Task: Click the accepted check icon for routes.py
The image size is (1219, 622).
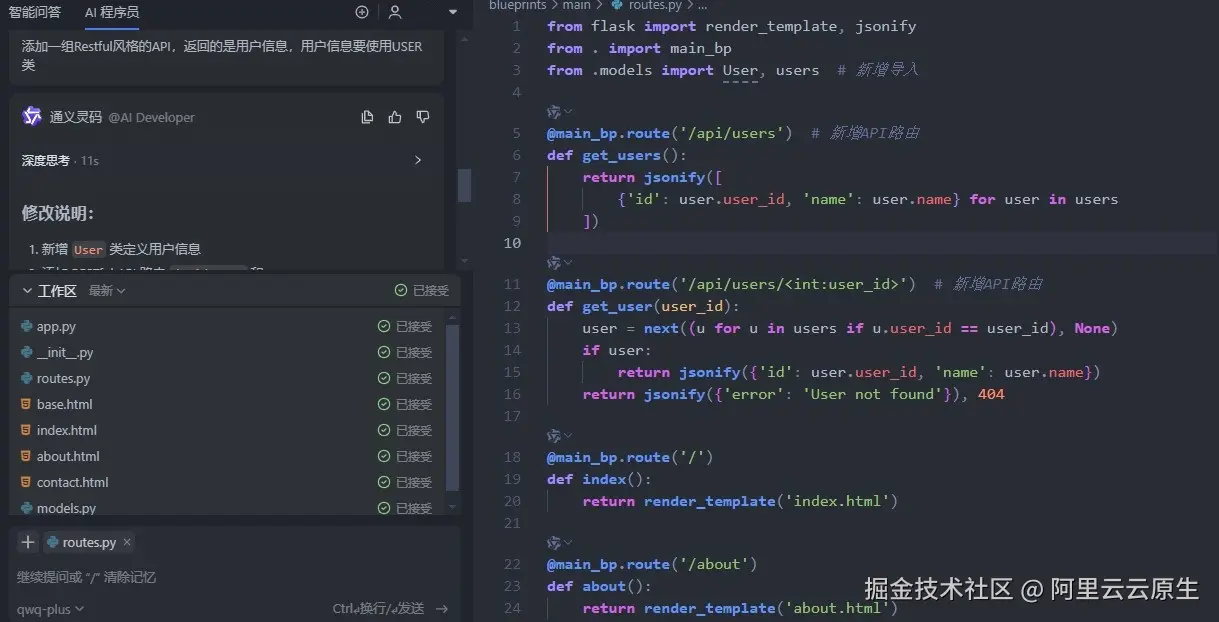Action: (x=384, y=378)
